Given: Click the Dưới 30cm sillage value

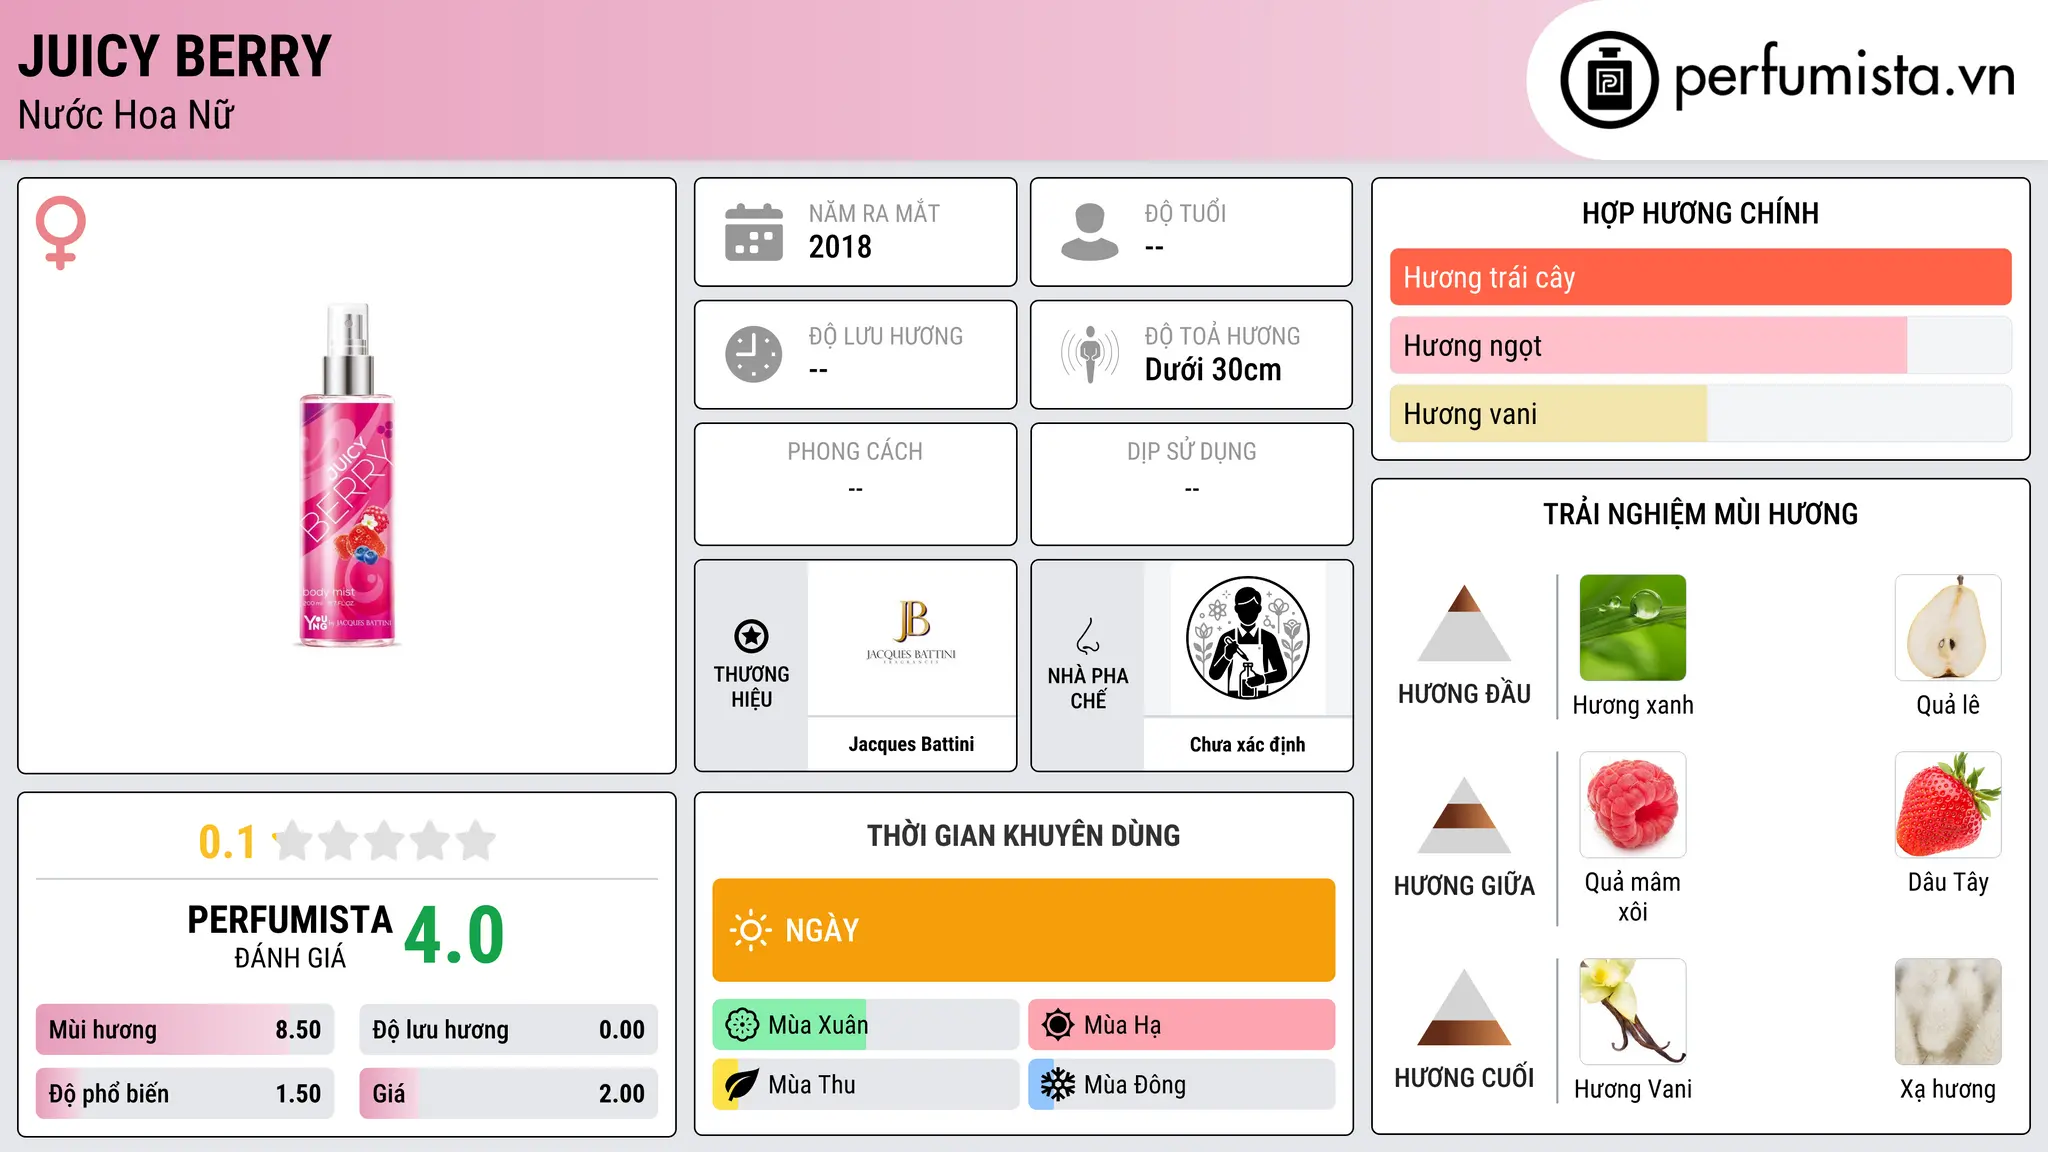Looking at the screenshot, I should pos(1213,369).
